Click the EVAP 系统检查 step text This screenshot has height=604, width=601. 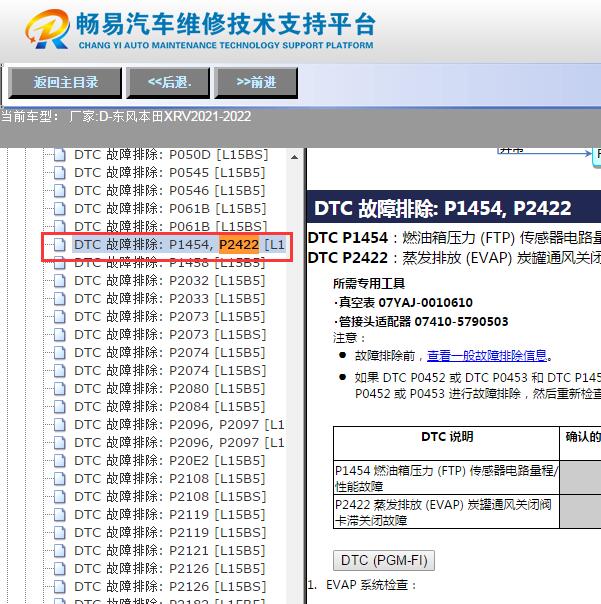(371, 585)
